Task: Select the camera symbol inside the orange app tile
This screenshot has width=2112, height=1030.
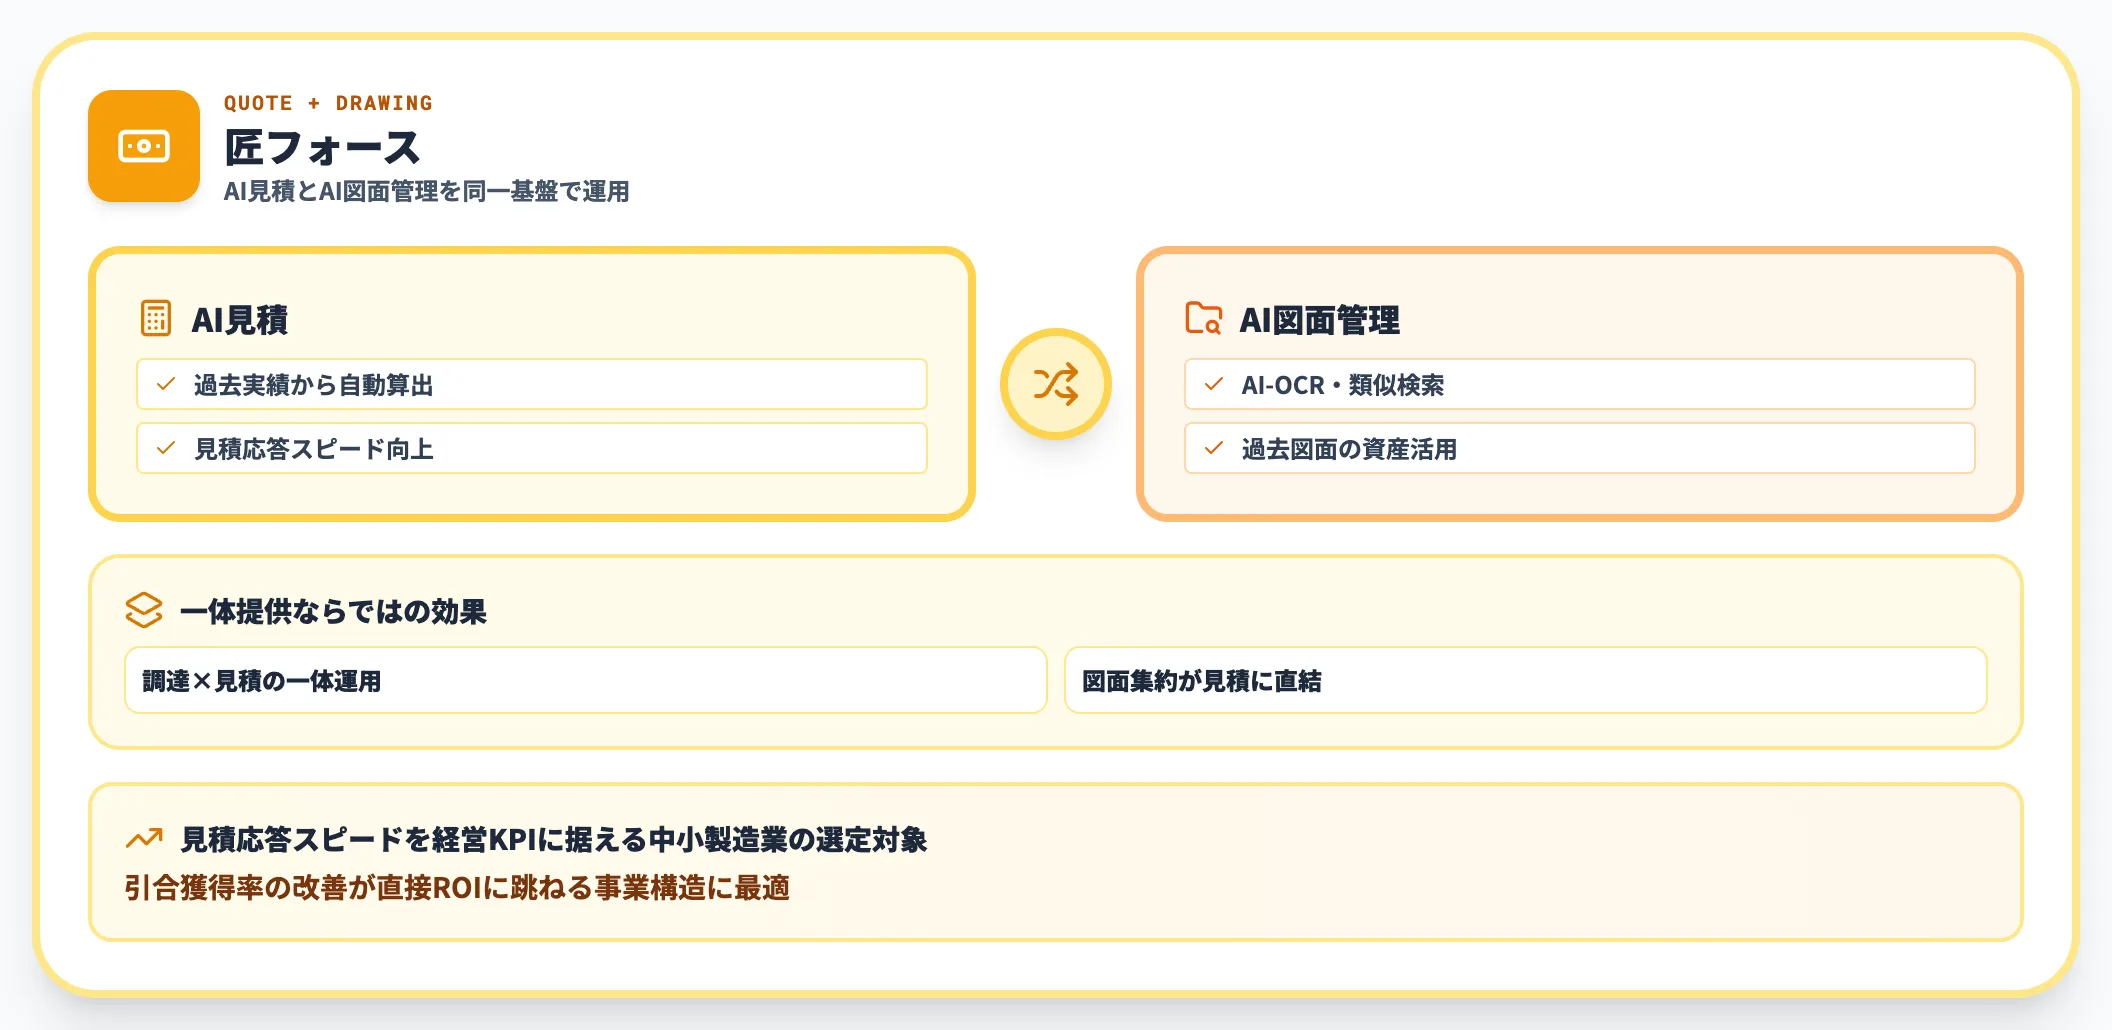Action: [145, 146]
